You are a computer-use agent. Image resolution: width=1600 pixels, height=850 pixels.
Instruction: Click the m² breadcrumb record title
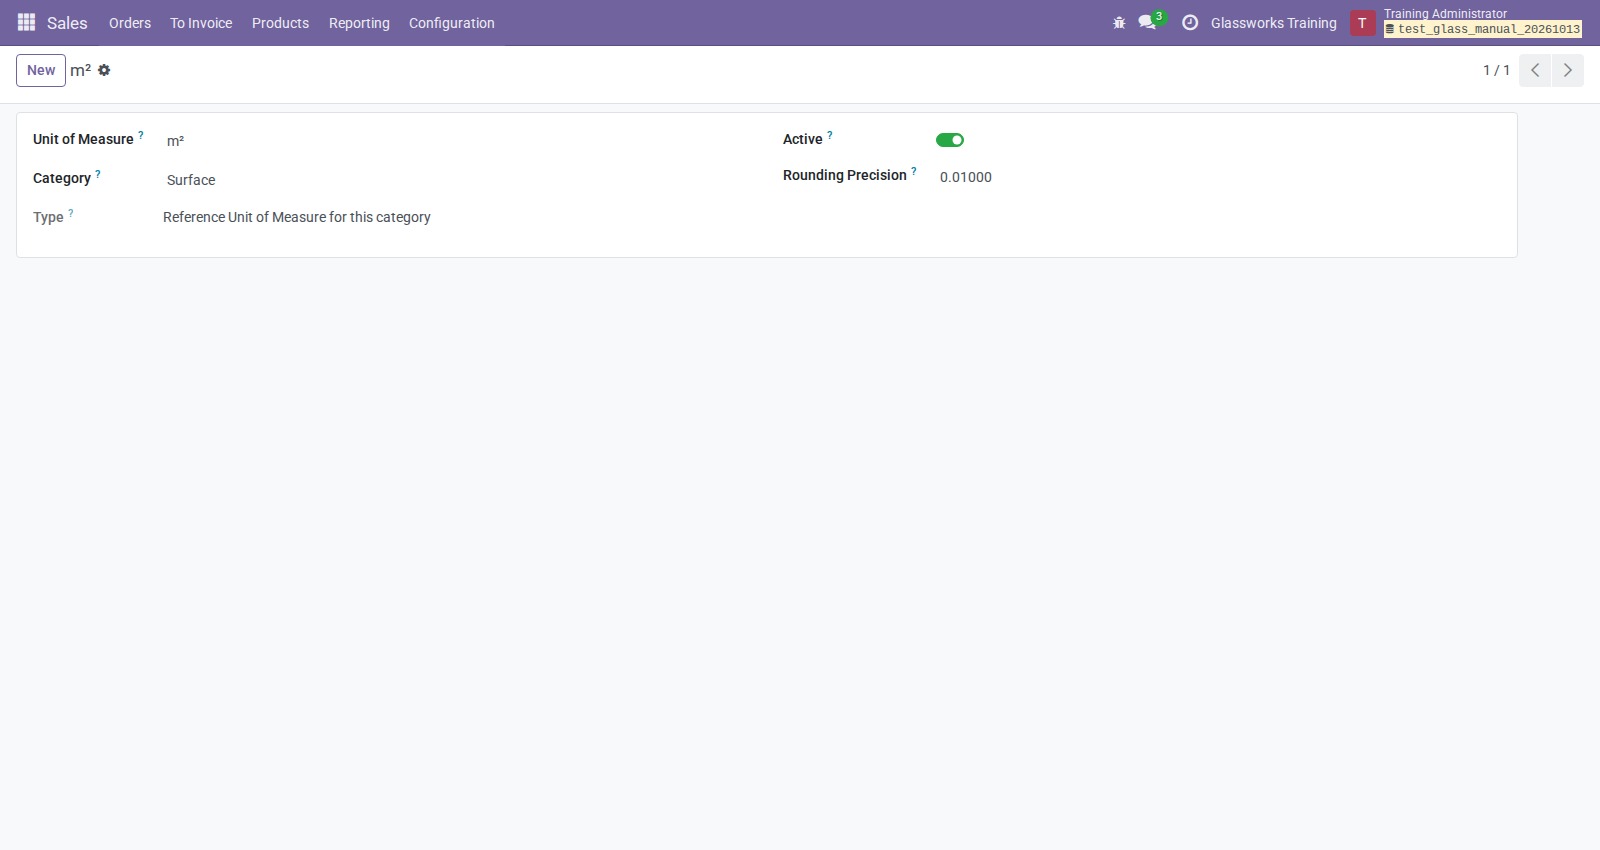[x=80, y=70]
